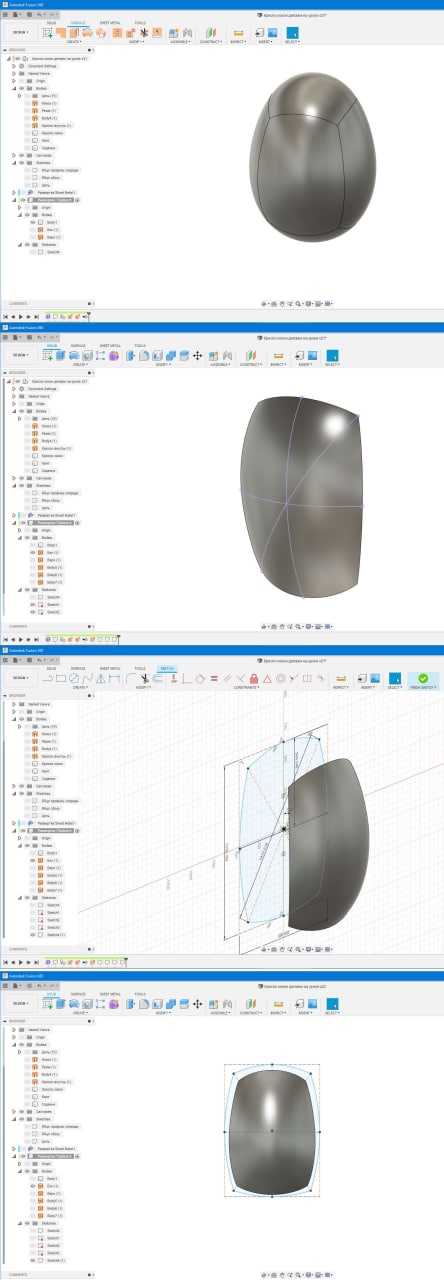Open the ASSEMBLE dropdown in the bottom window
Image resolution: width=444 pixels, height=1280 pixels.
[x=220, y=1013]
